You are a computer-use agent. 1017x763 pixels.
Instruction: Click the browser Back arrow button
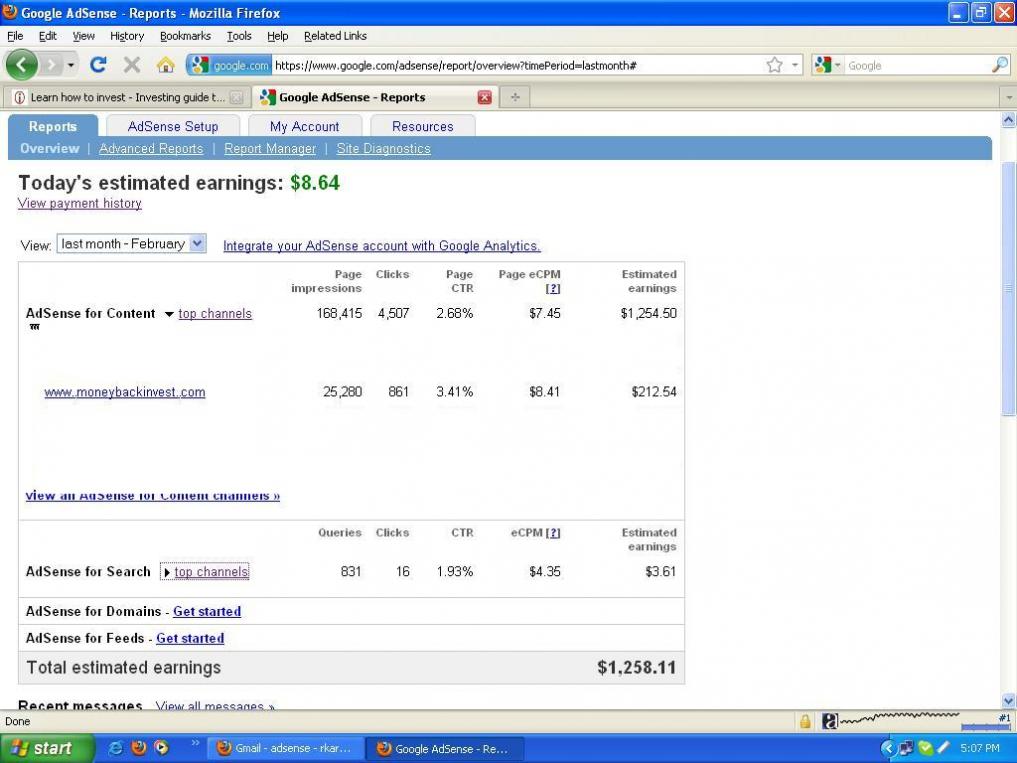[22, 65]
